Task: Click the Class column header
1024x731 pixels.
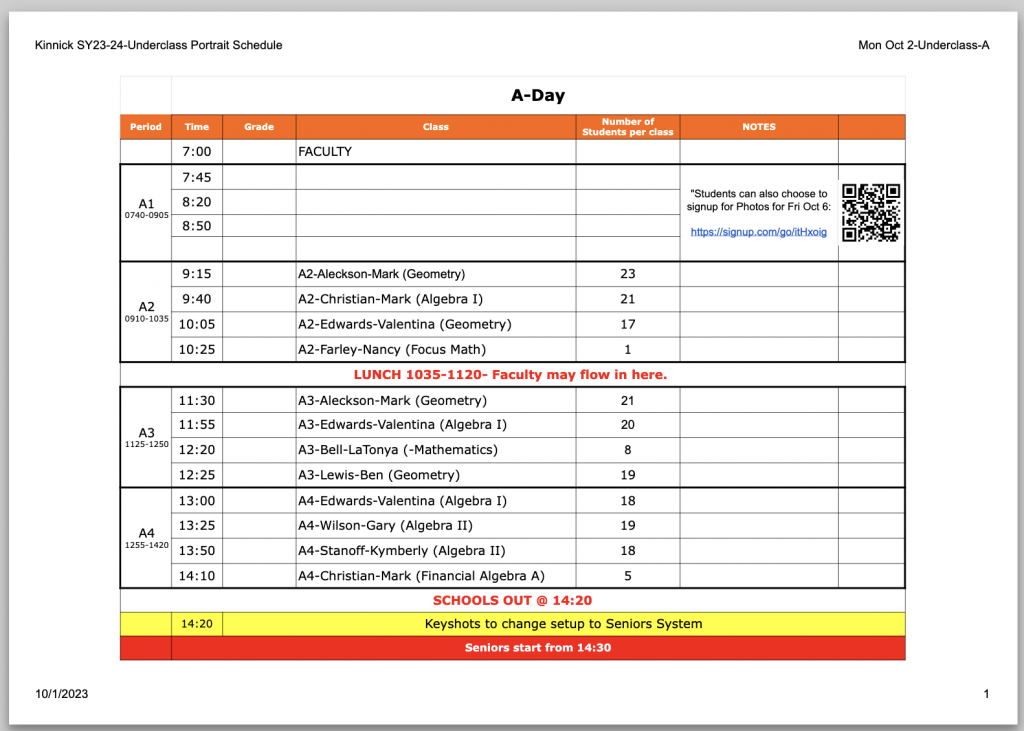Action: [x=436, y=127]
